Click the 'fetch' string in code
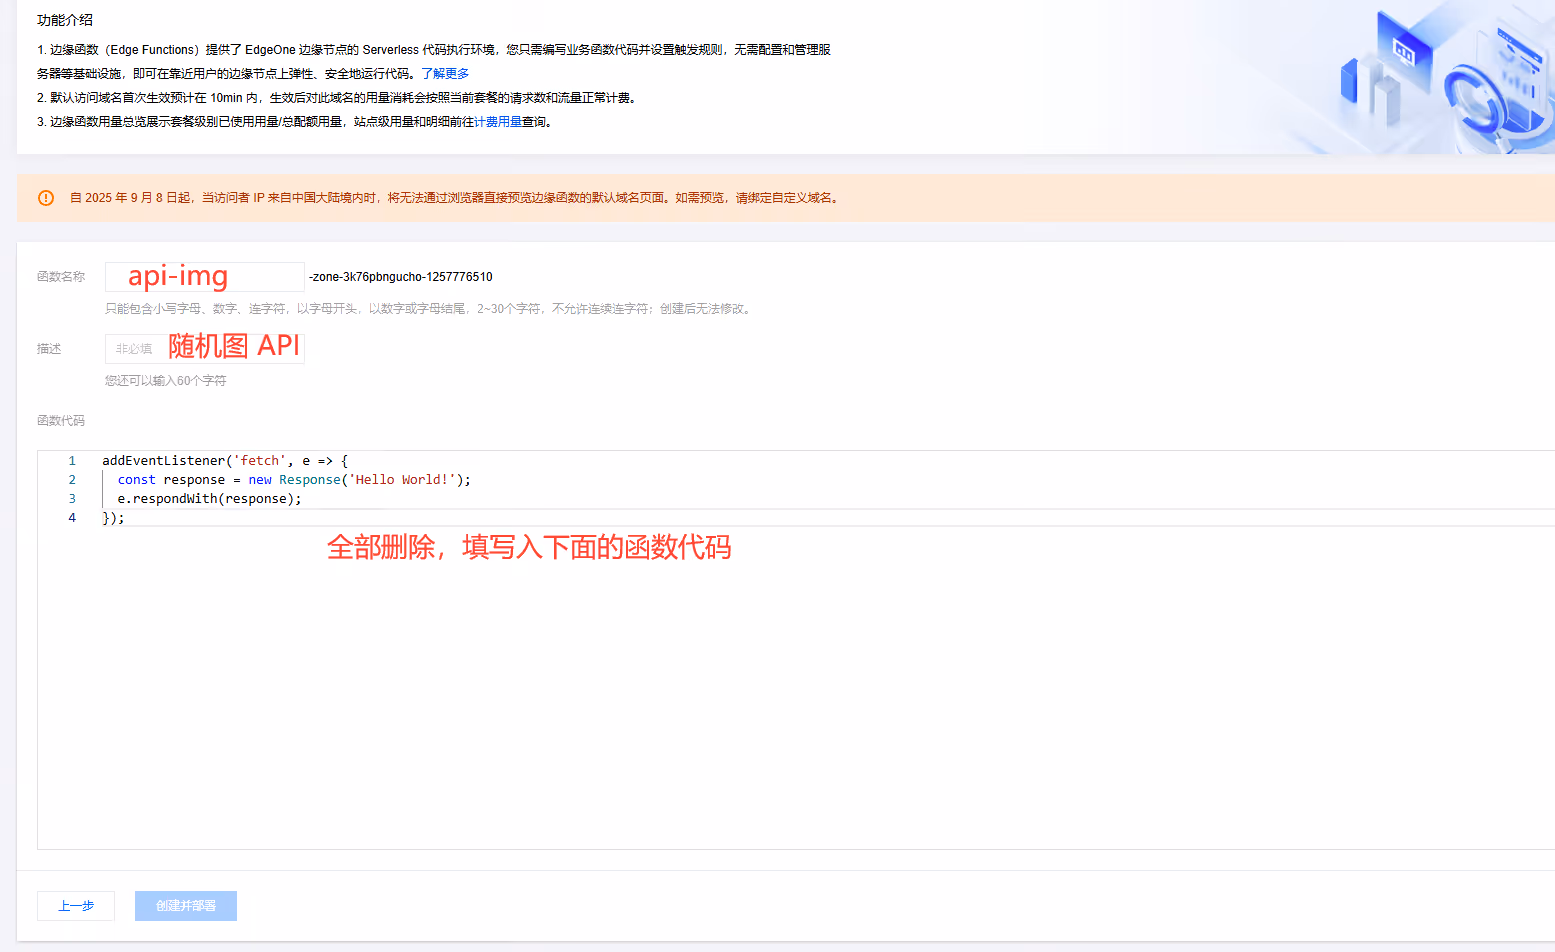This screenshot has width=1555, height=952. pyautogui.click(x=260, y=461)
